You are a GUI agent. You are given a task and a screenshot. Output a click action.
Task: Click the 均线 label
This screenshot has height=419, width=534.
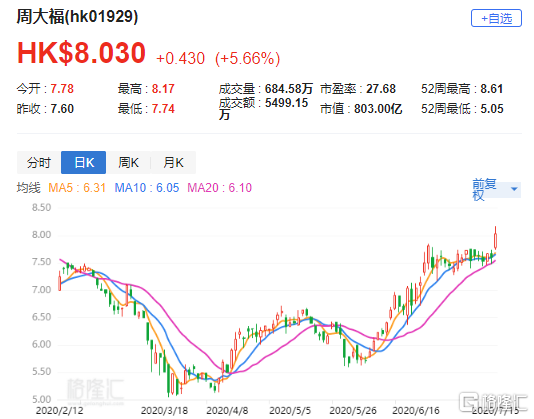[29, 188]
